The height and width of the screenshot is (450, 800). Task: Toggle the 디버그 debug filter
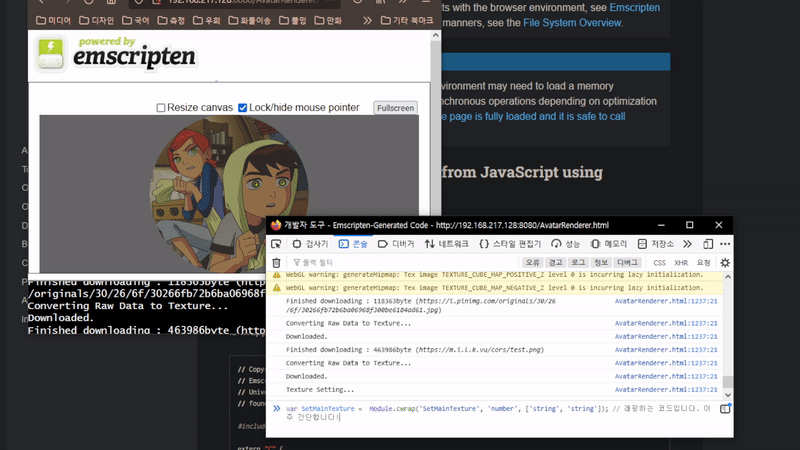627,262
